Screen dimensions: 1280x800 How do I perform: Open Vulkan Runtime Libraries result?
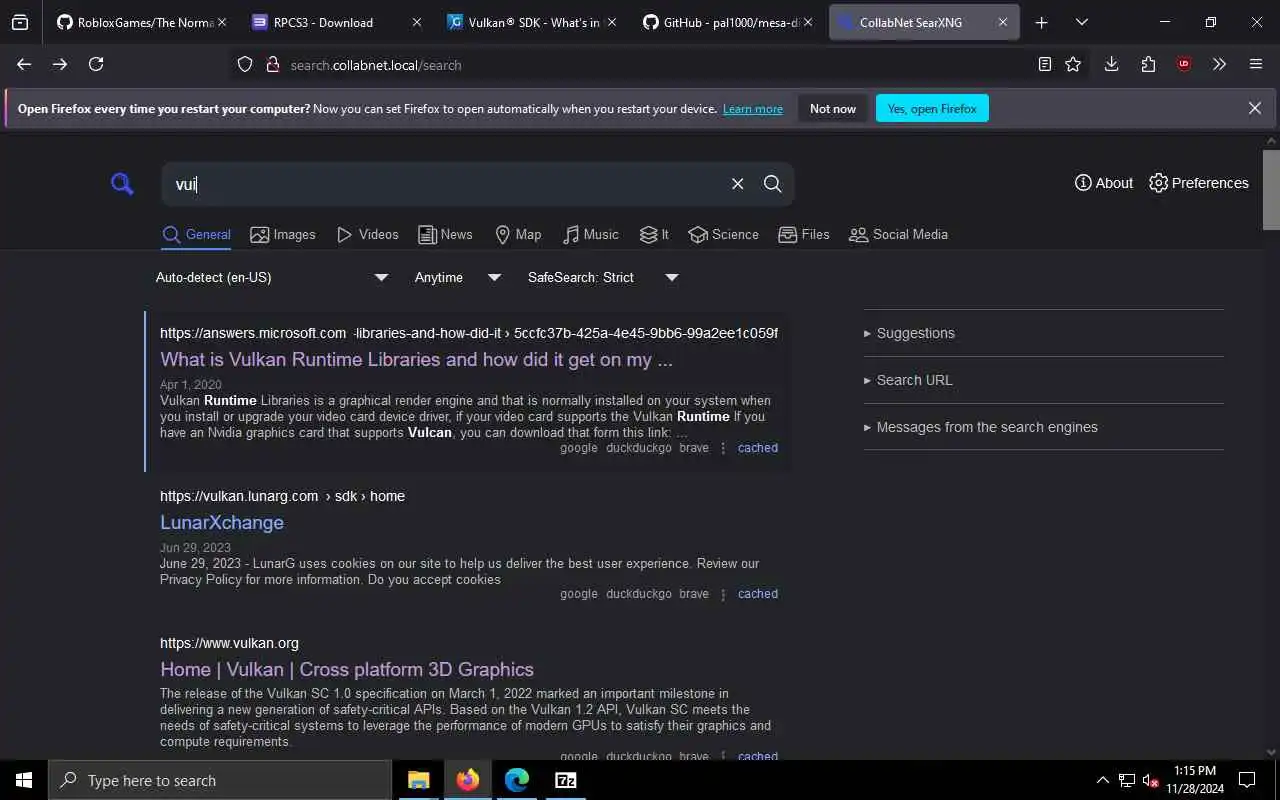pyautogui.click(x=416, y=360)
